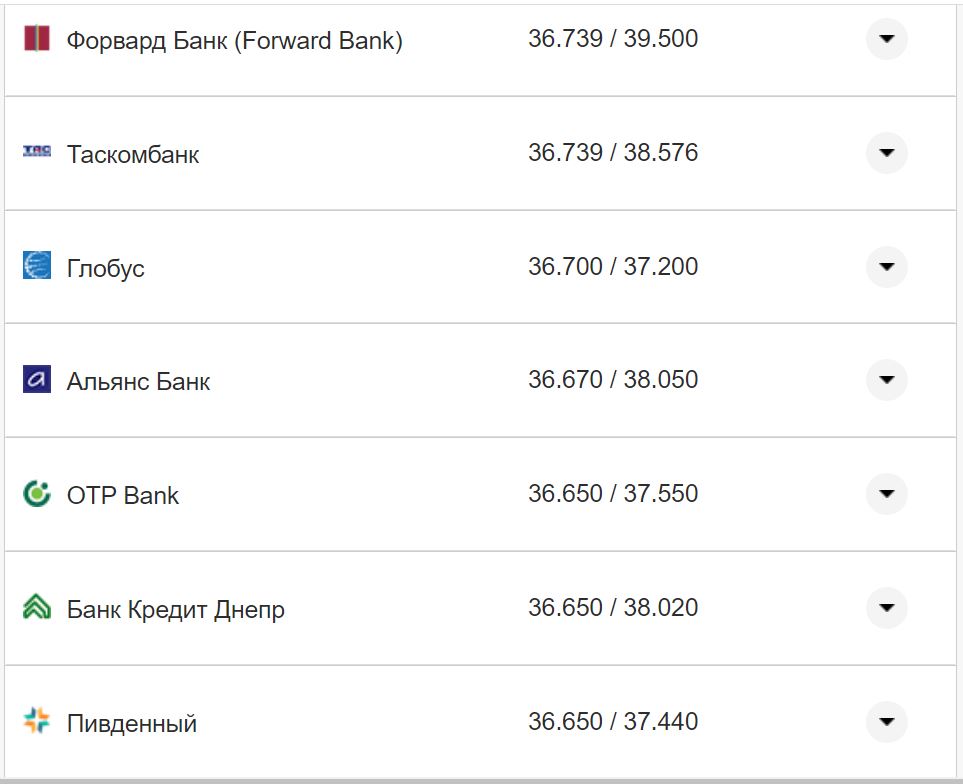Expand the Таскомбанк row details
Image resolution: width=963 pixels, height=784 pixels.
[x=886, y=153]
